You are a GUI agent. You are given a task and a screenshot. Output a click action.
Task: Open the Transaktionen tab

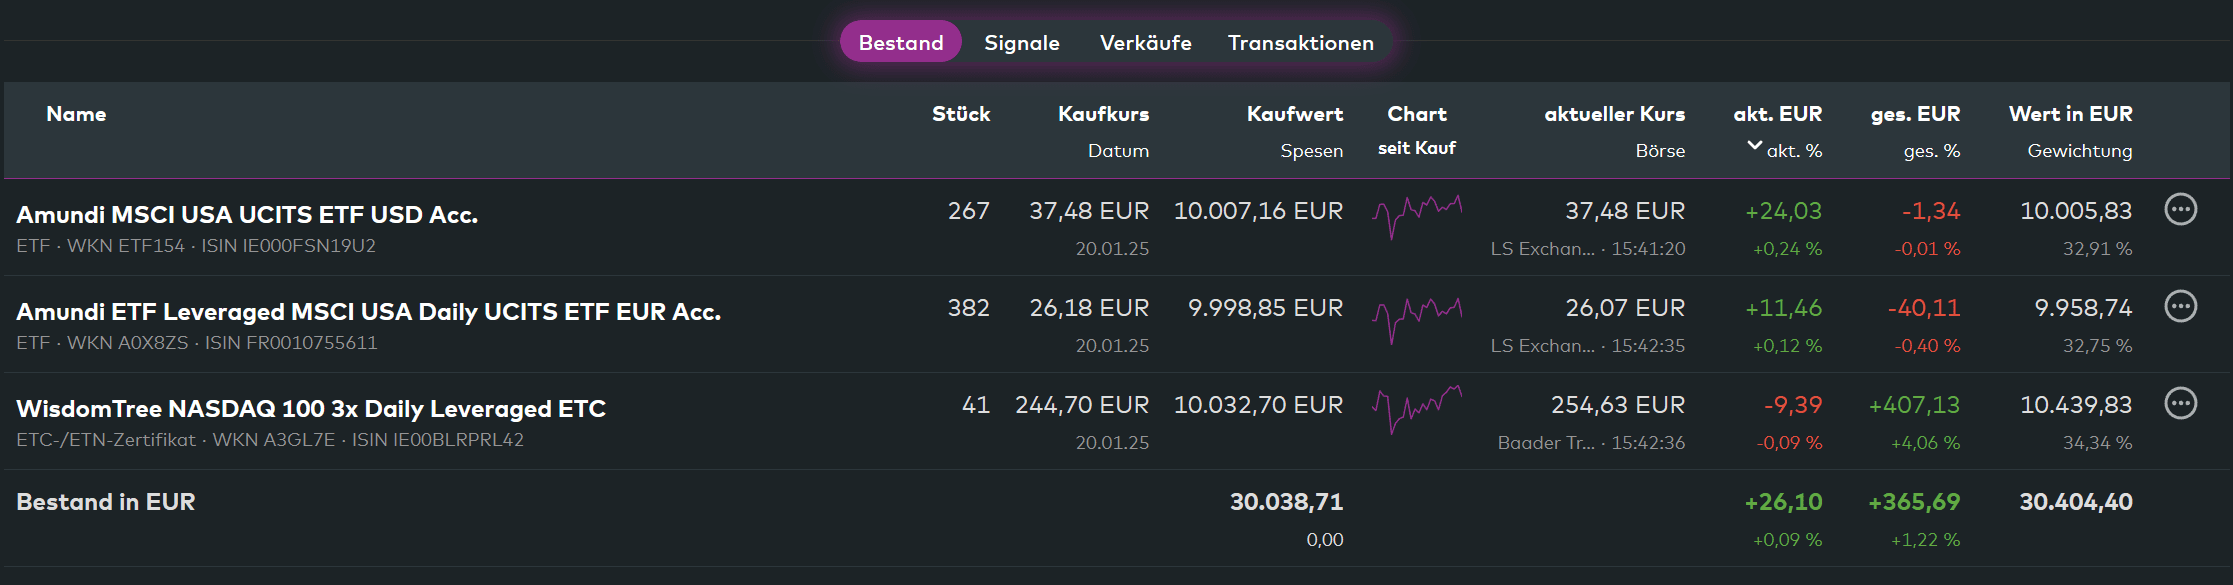(1300, 43)
